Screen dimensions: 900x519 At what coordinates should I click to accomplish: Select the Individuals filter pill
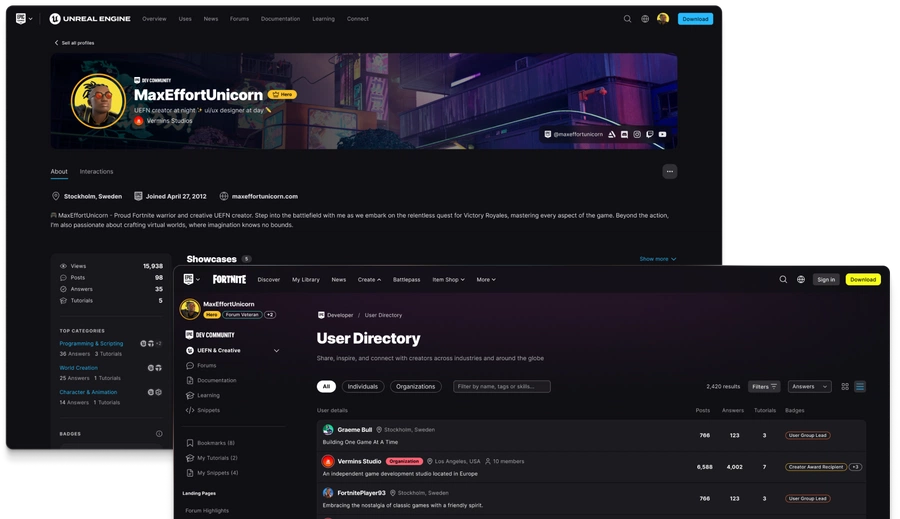(362, 386)
